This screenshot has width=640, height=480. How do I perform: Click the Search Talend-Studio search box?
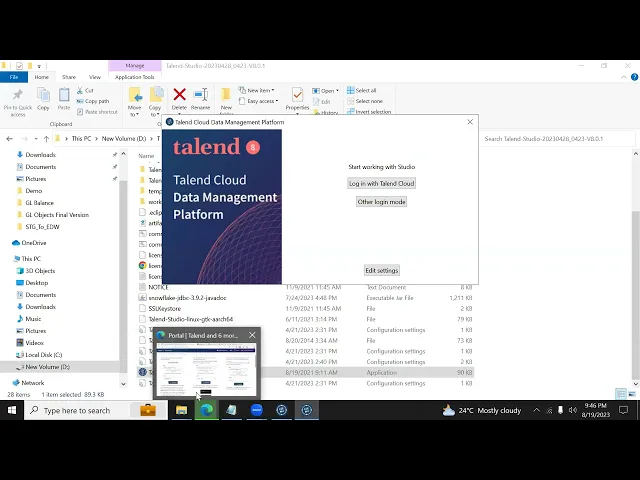(558, 139)
